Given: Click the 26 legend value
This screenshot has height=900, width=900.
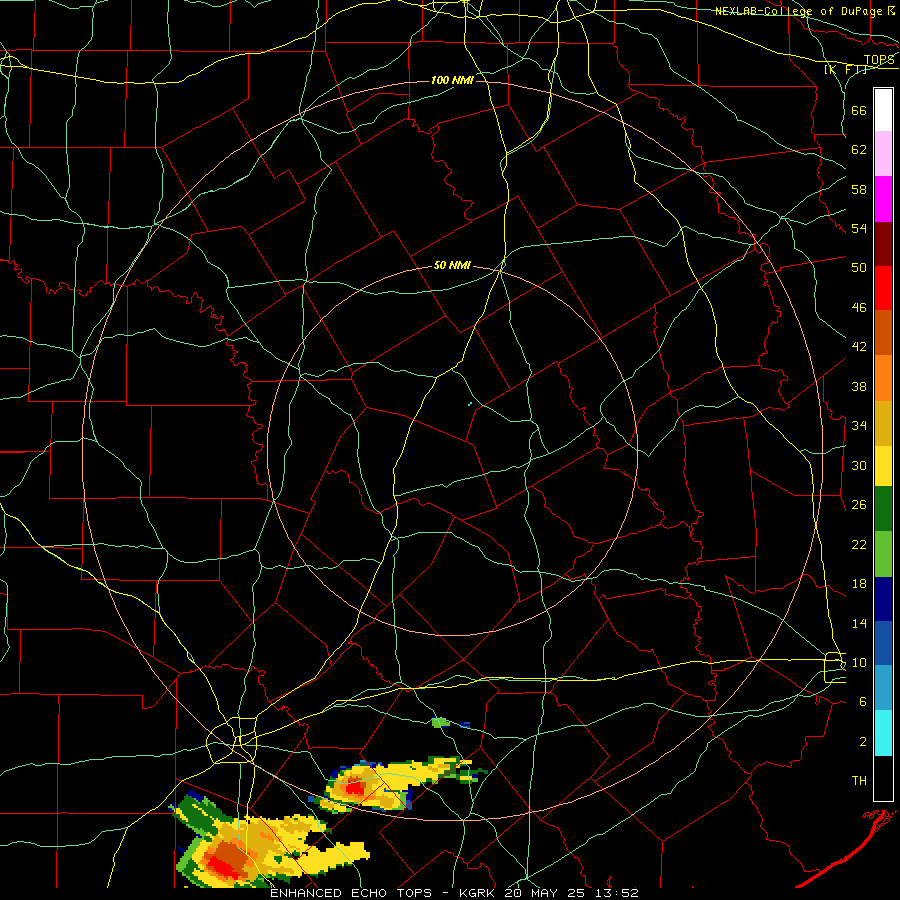Looking at the screenshot, I should (859, 505).
